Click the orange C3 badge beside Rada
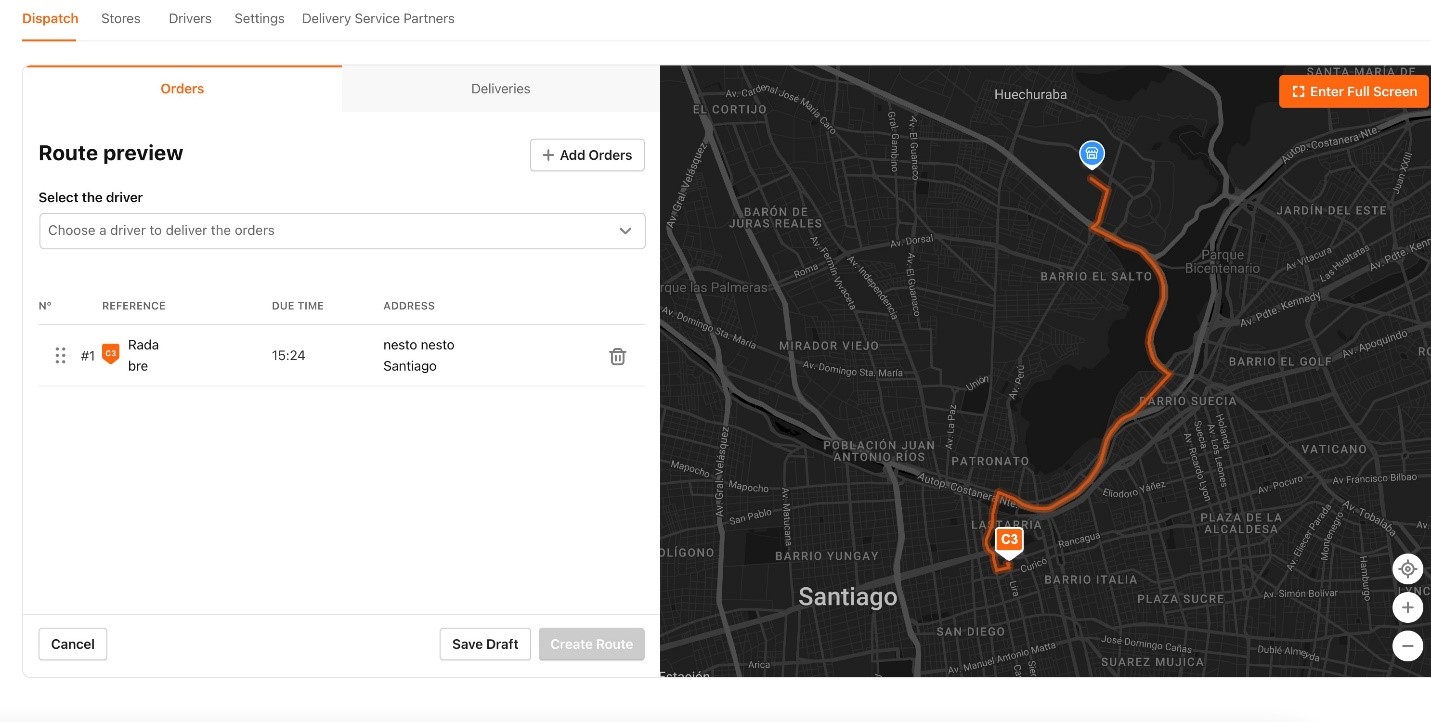 [x=111, y=353]
